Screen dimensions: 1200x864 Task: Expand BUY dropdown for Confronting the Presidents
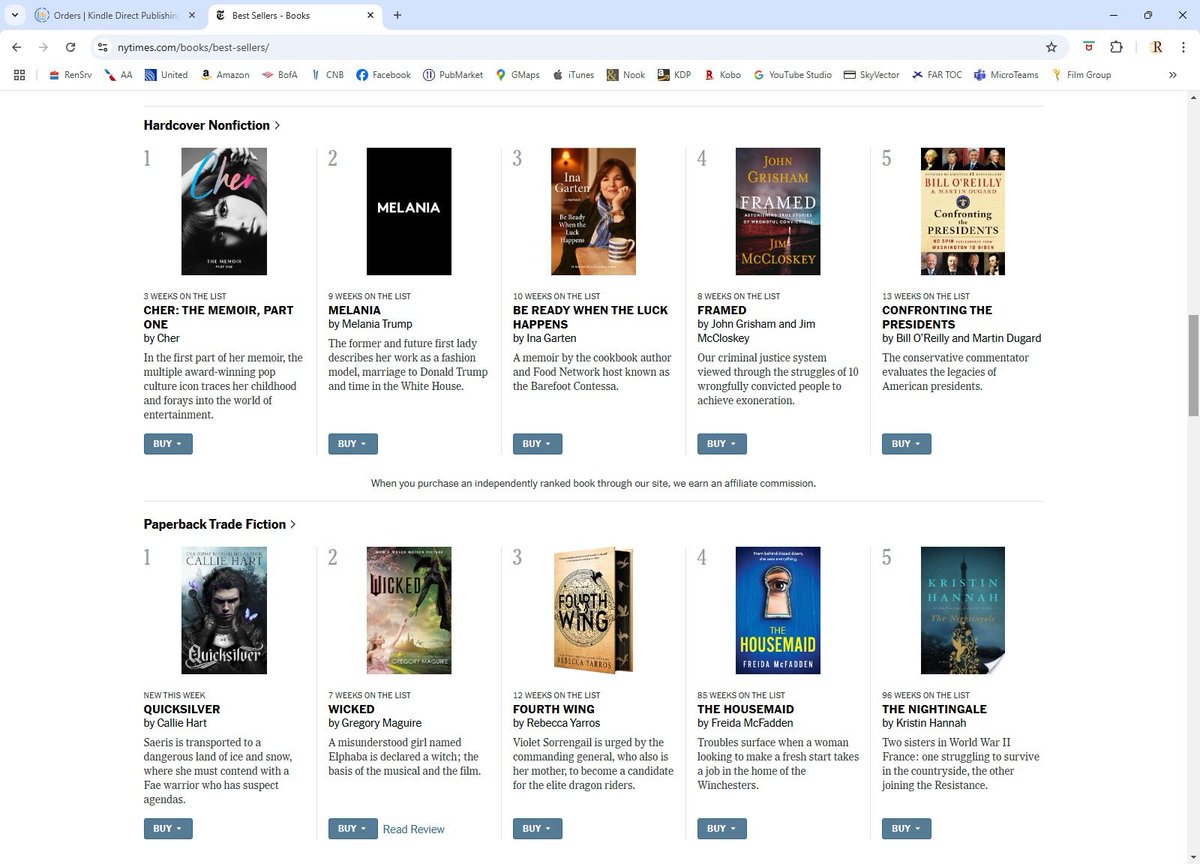point(907,444)
